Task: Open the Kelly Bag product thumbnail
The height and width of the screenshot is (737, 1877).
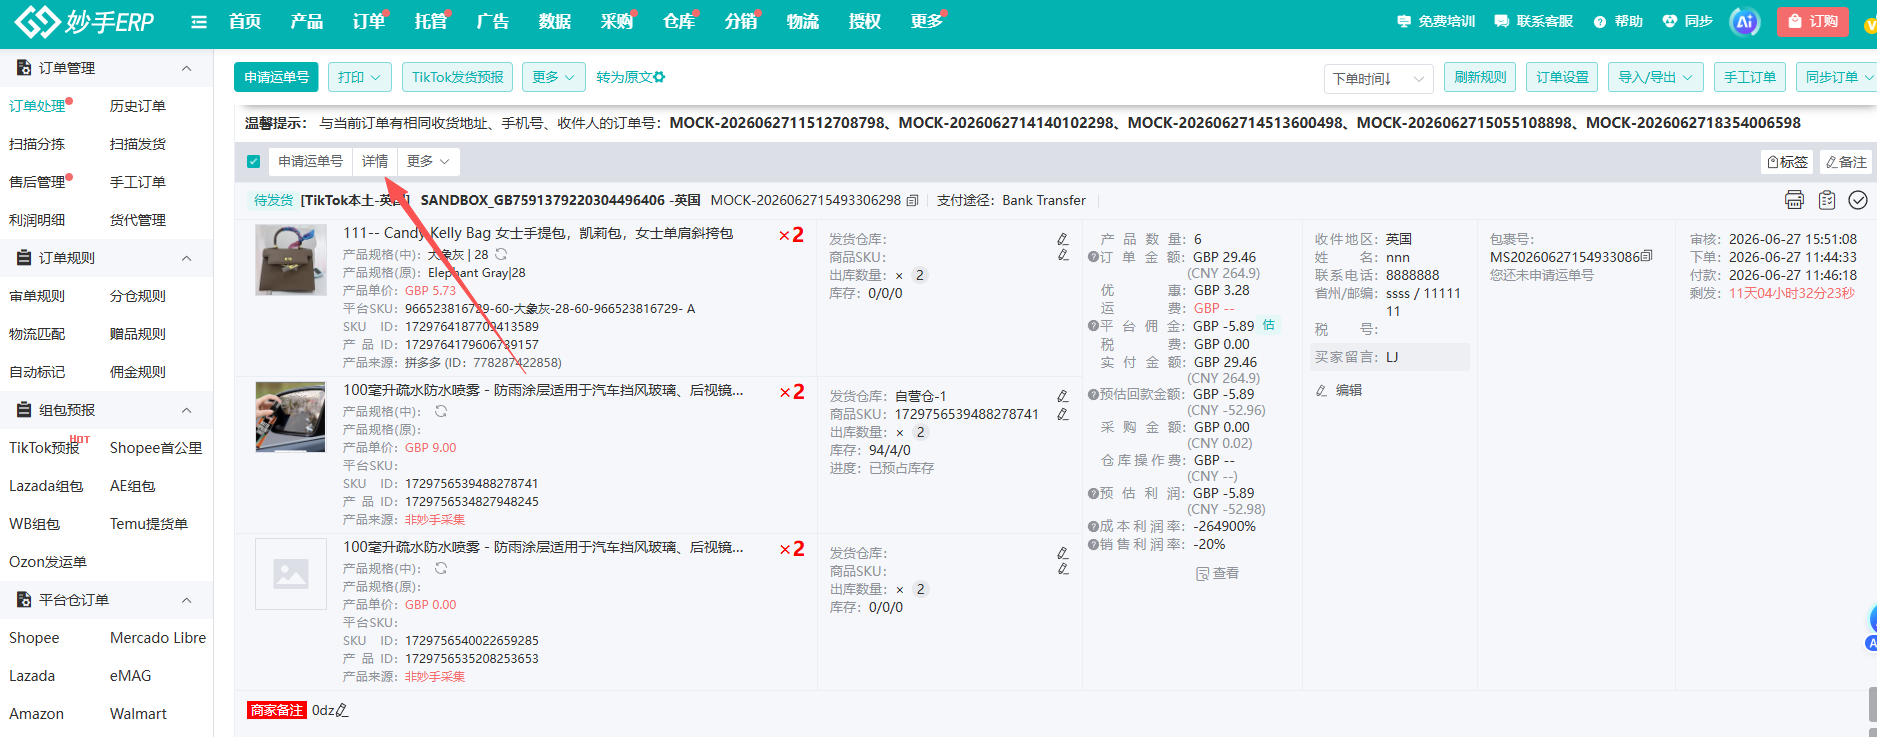Action: pyautogui.click(x=291, y=260)
